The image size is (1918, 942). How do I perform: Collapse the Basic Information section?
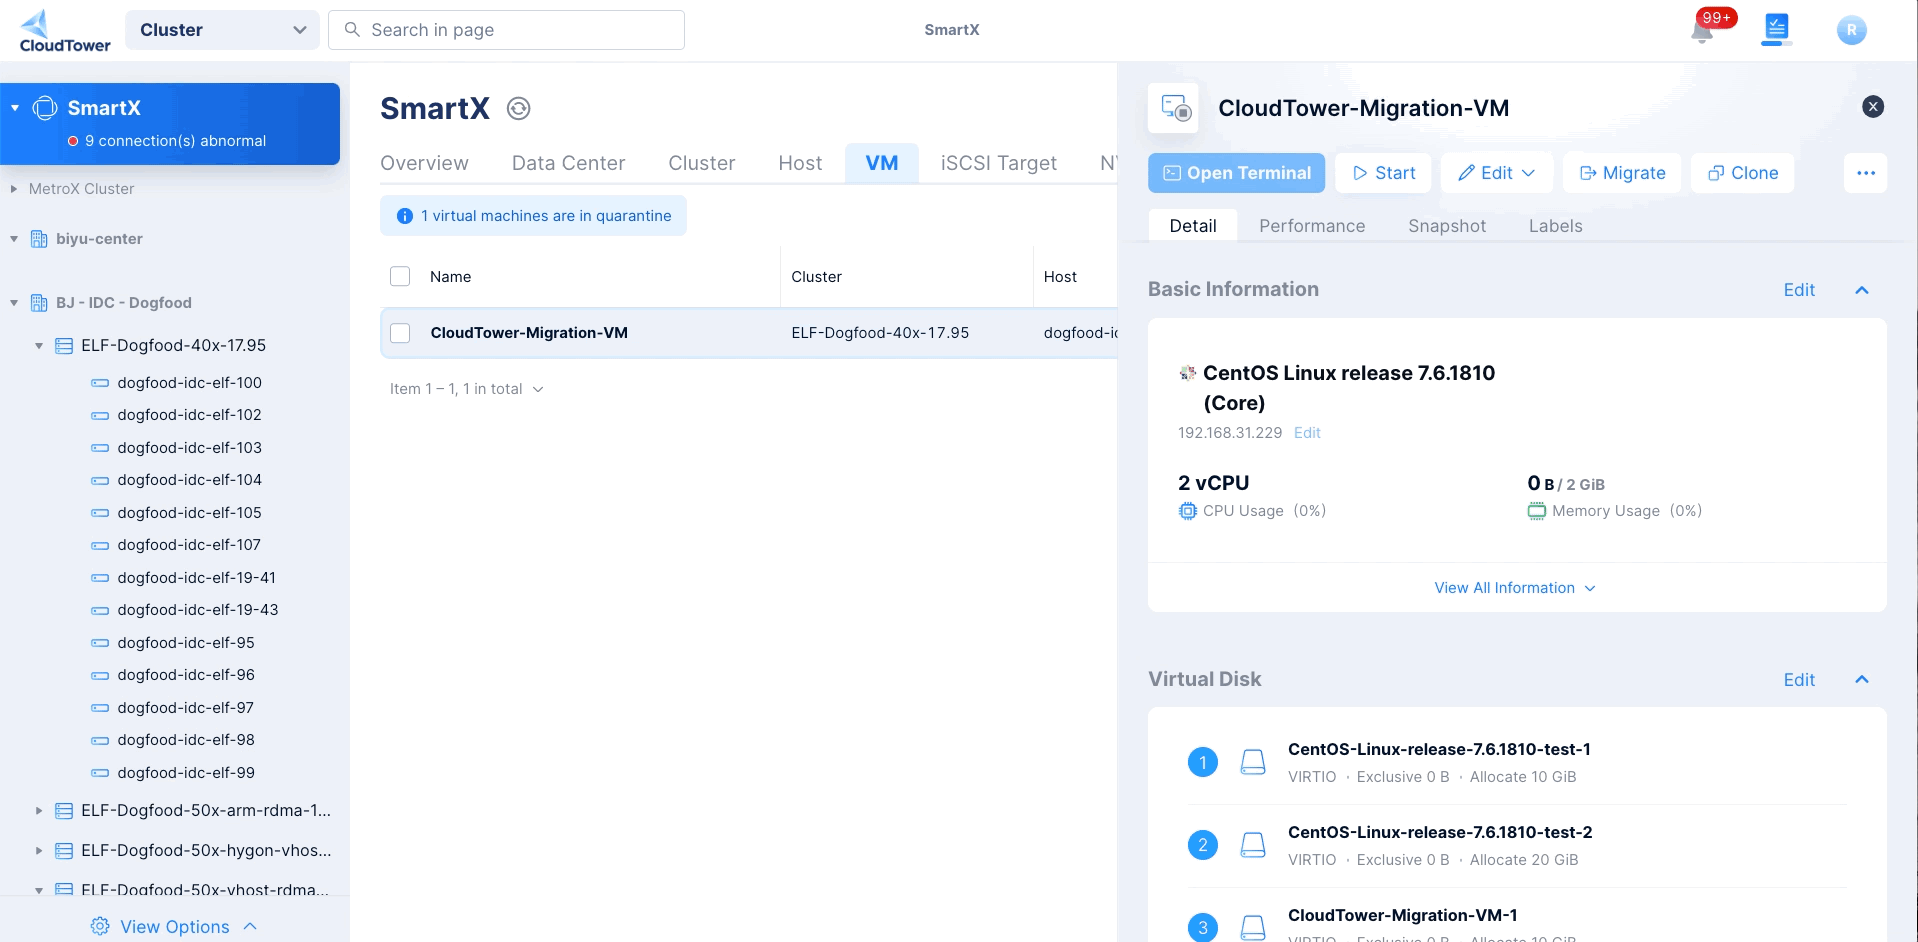[1861, 290]
